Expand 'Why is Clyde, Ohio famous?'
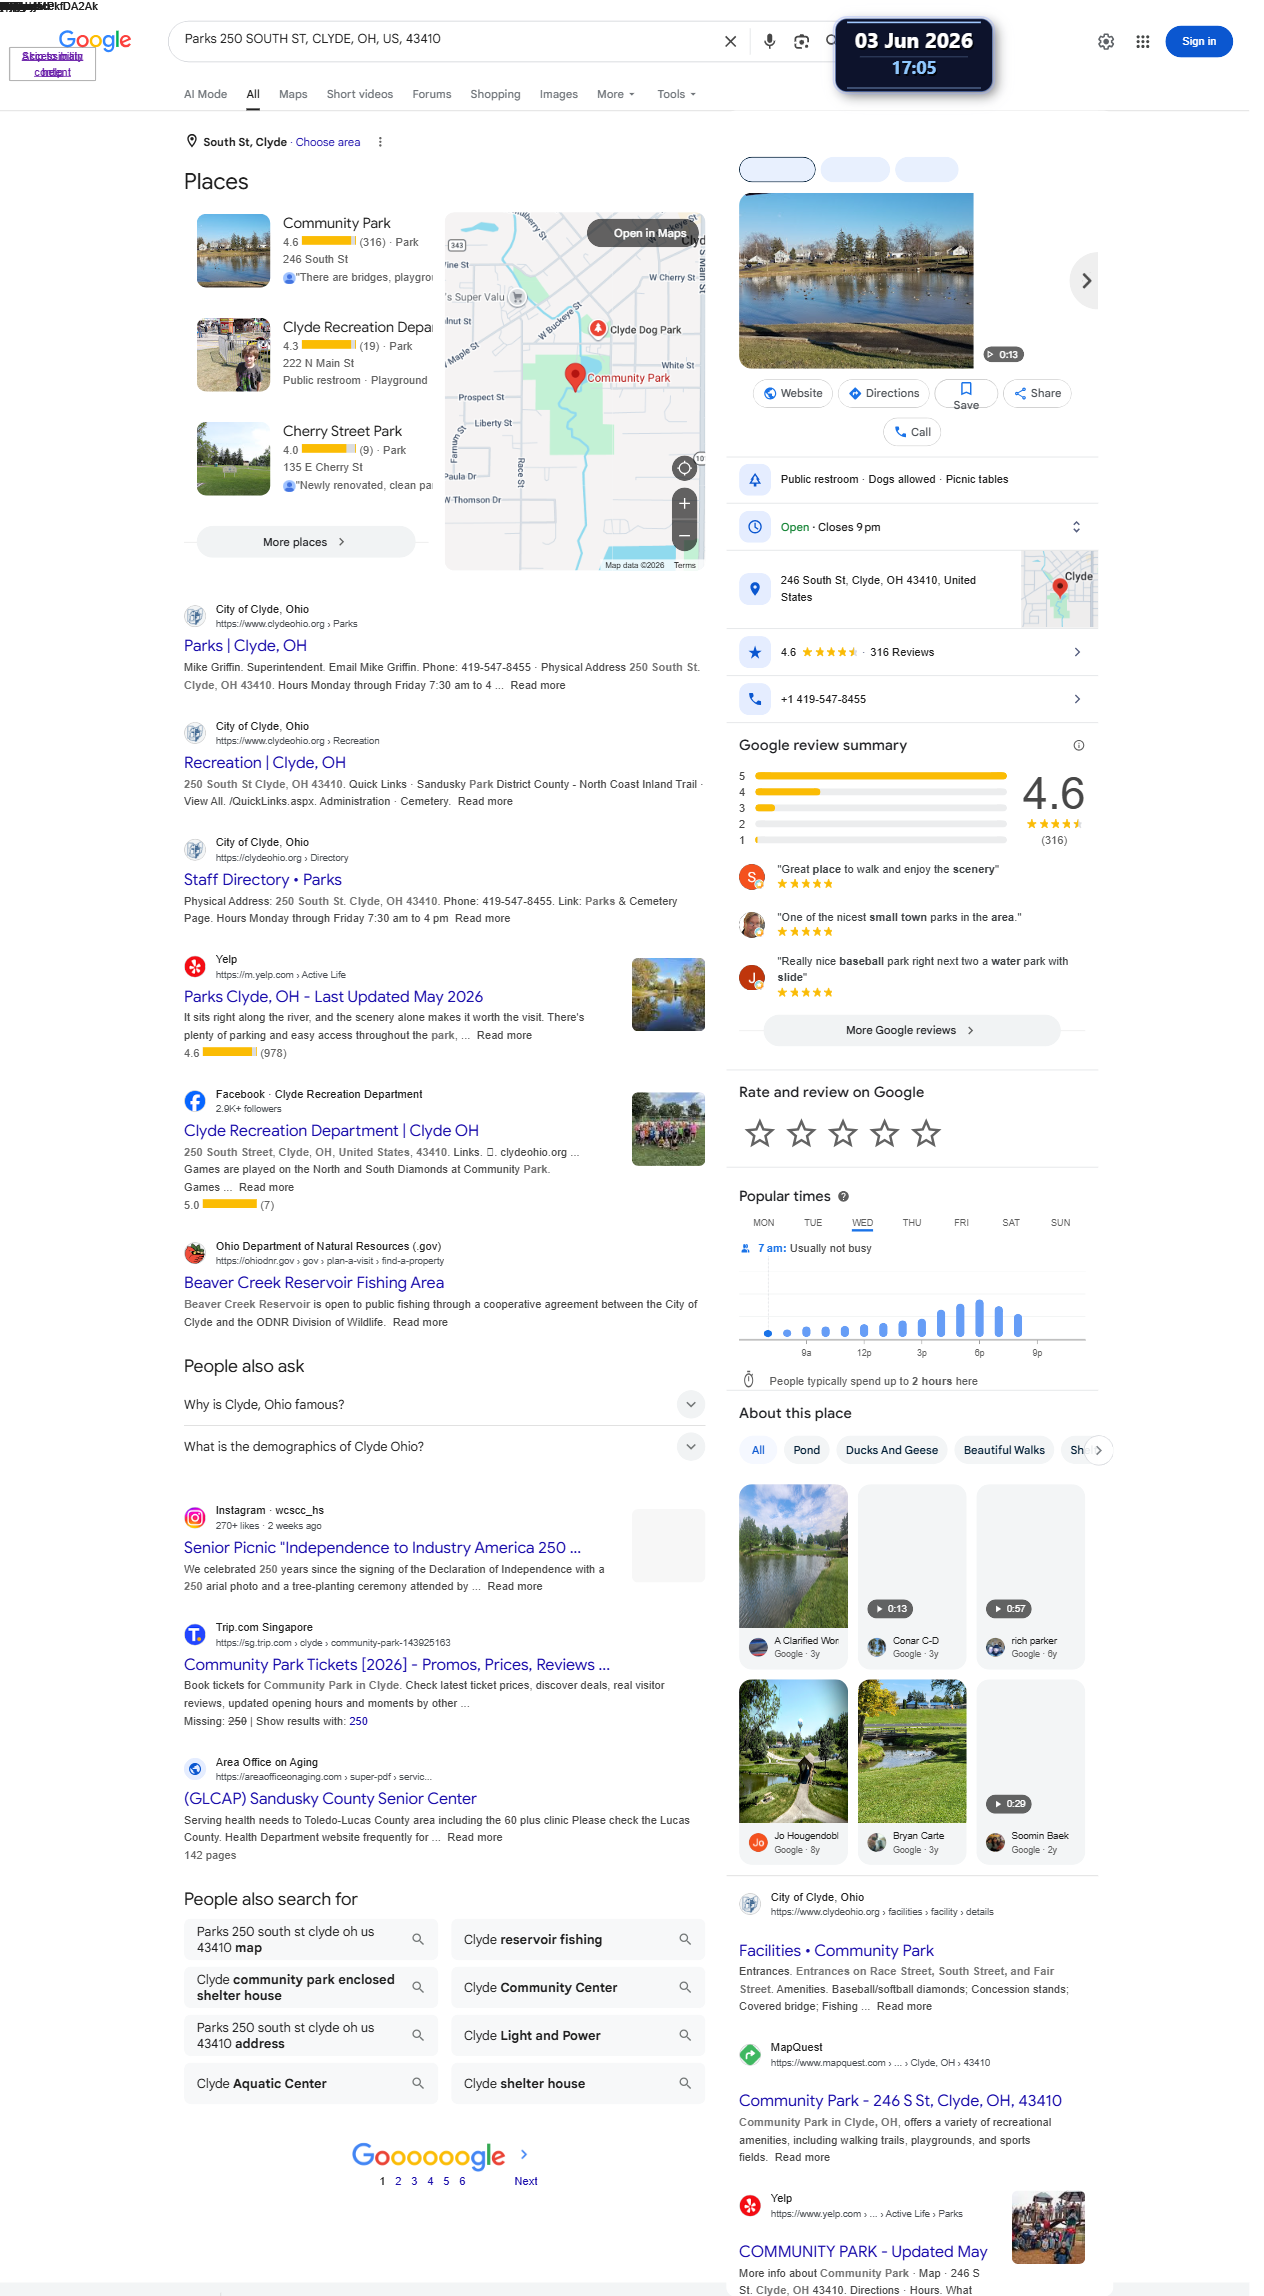Viewport: 1264px width, 2296px height. click(x=690, y=1404)
